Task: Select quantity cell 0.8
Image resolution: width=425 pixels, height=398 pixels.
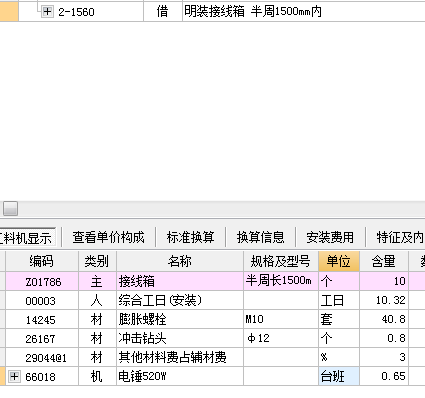Action: click(384, 338)
